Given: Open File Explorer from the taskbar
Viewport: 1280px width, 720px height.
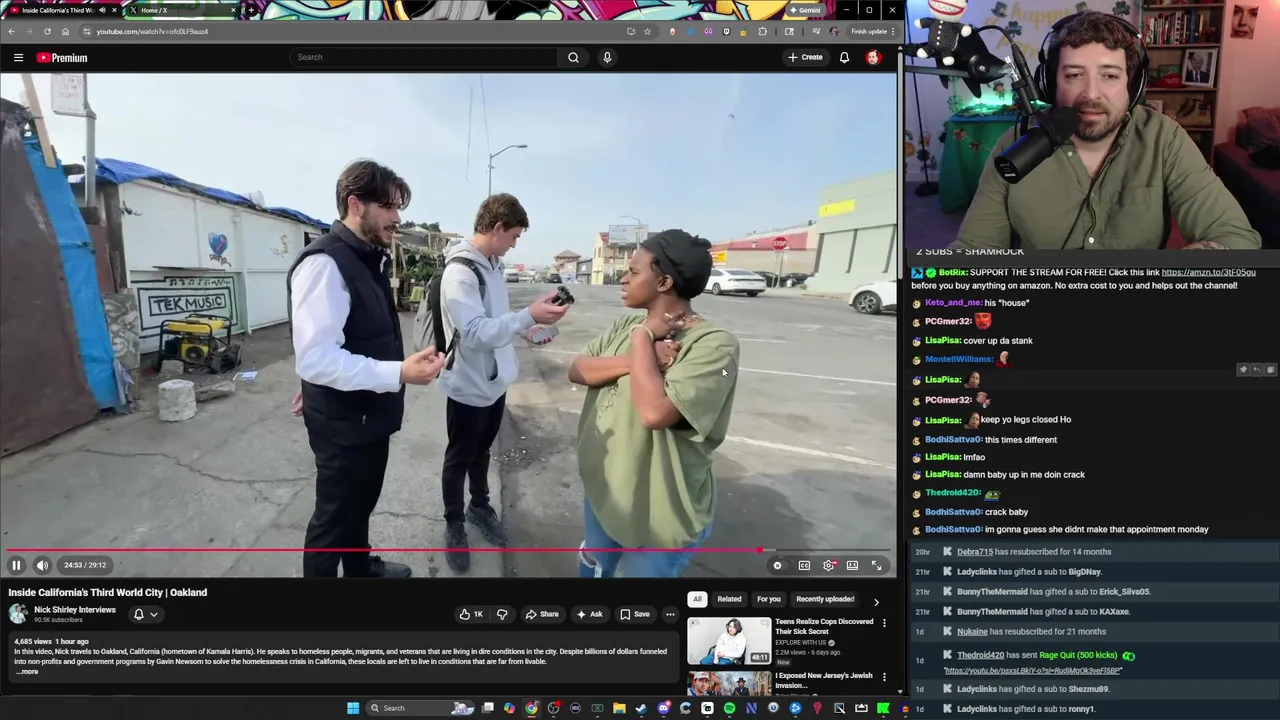Looking at the screenshot, I should pyautogui.click(x=619, y=708).
